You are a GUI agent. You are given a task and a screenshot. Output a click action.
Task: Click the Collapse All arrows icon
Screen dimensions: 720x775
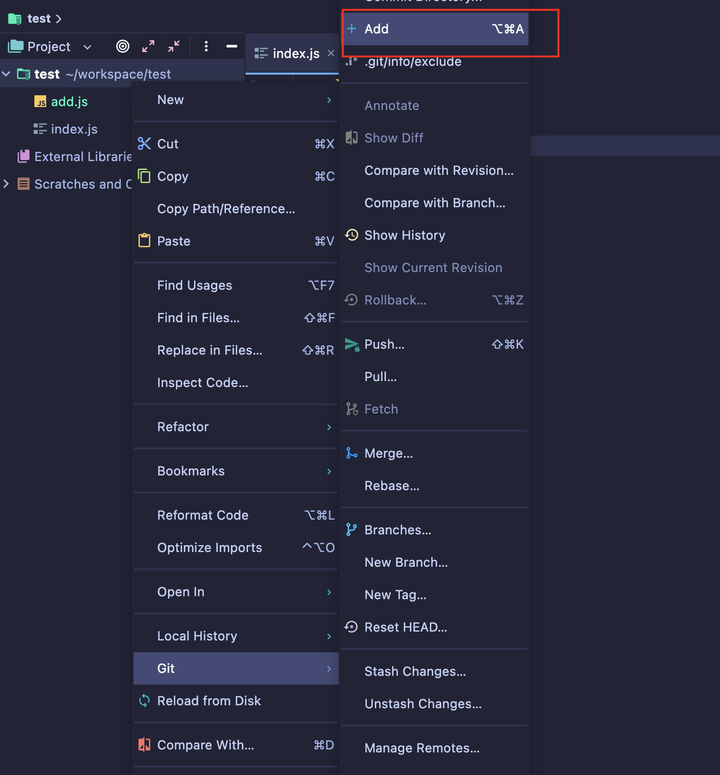pyautogui.click(x=173, y=46)
